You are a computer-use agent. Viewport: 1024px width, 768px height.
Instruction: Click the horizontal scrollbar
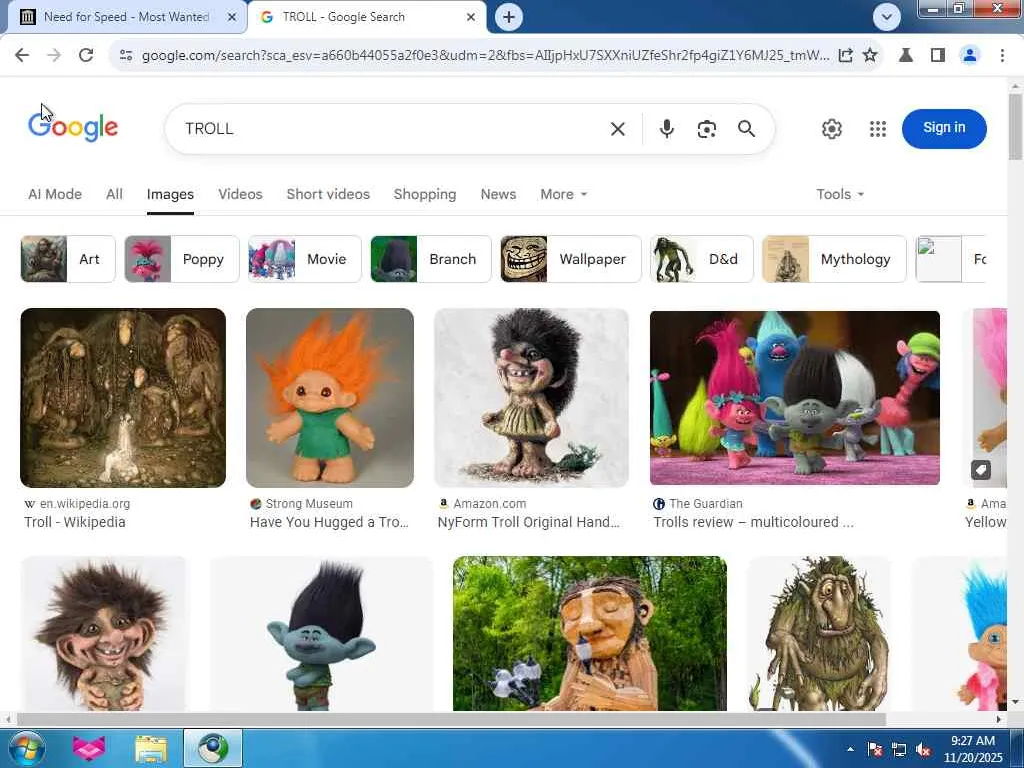(x=451, y=719)
